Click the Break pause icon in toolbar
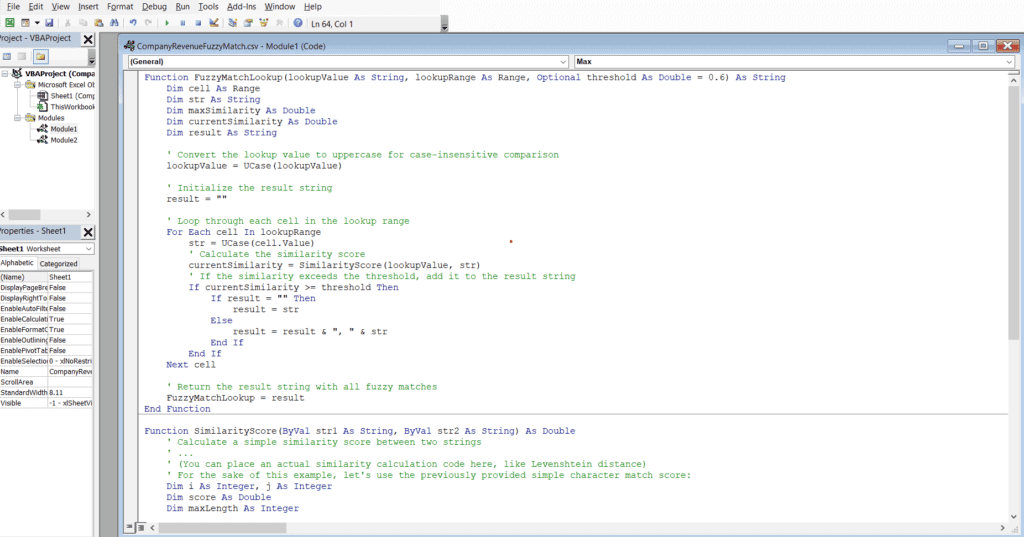This screenshot has height=537, width=1024. coord(183,23)
